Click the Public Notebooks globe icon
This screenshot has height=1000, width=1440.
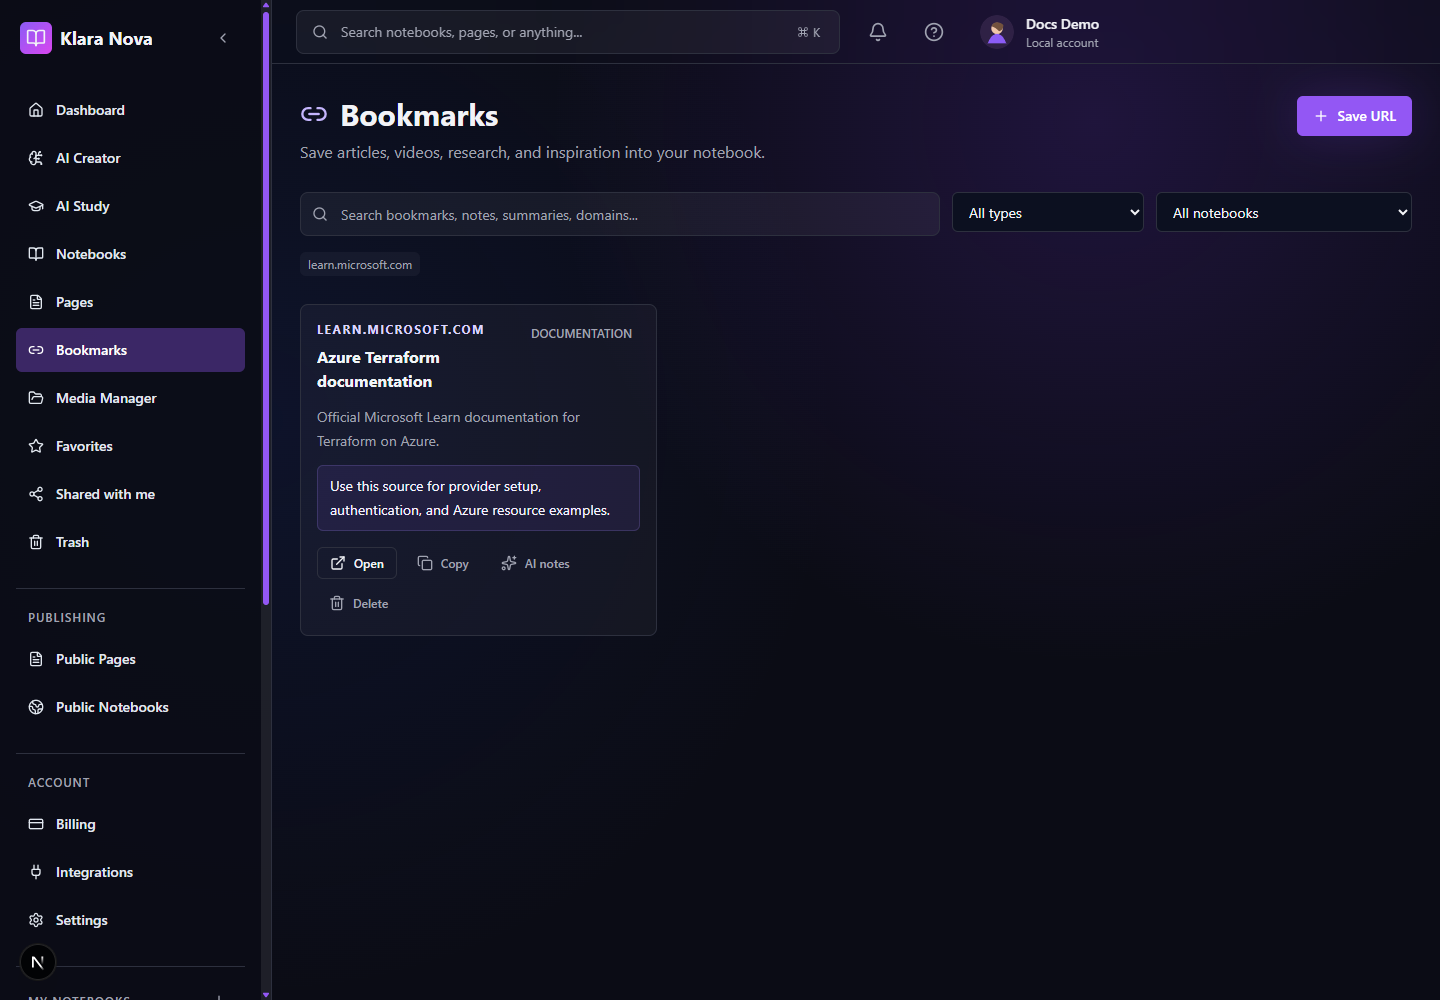[36, 707]
